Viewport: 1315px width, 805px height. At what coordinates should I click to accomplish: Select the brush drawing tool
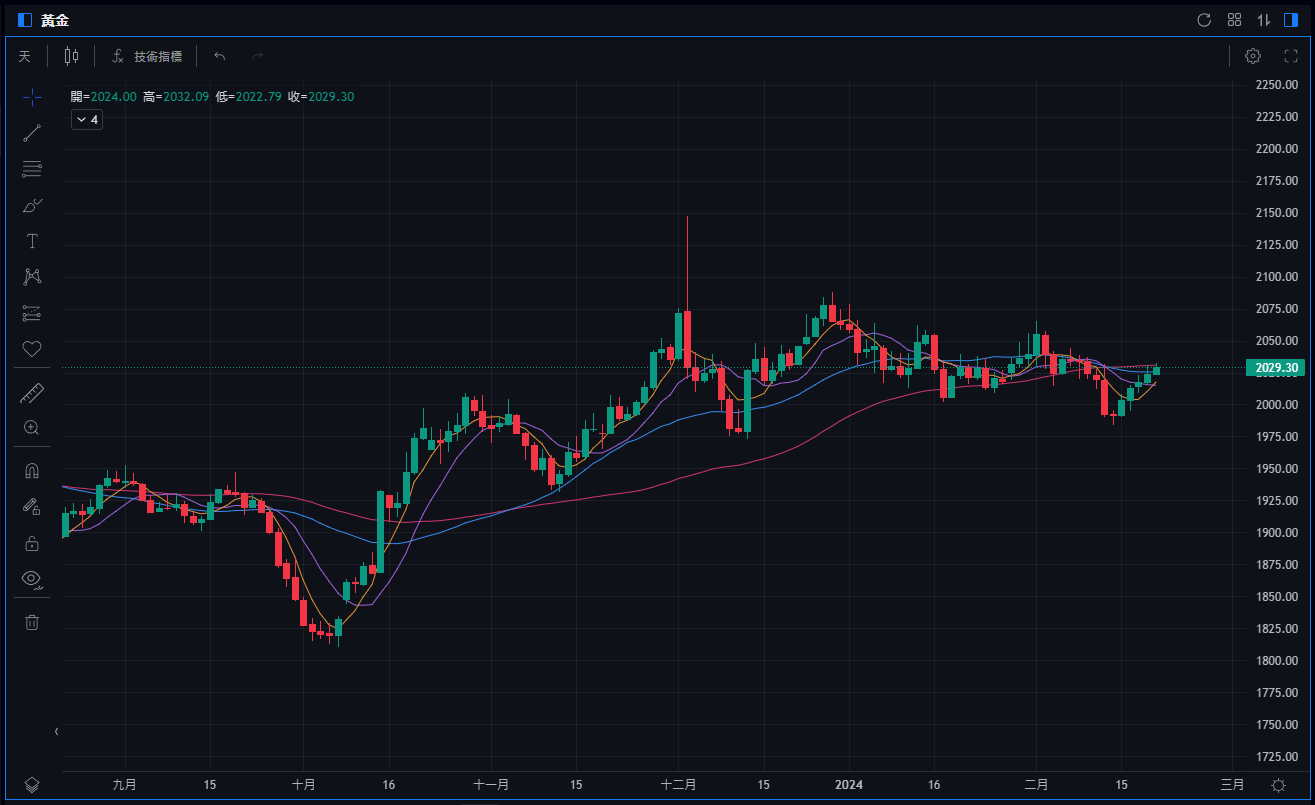coord(32,205)
